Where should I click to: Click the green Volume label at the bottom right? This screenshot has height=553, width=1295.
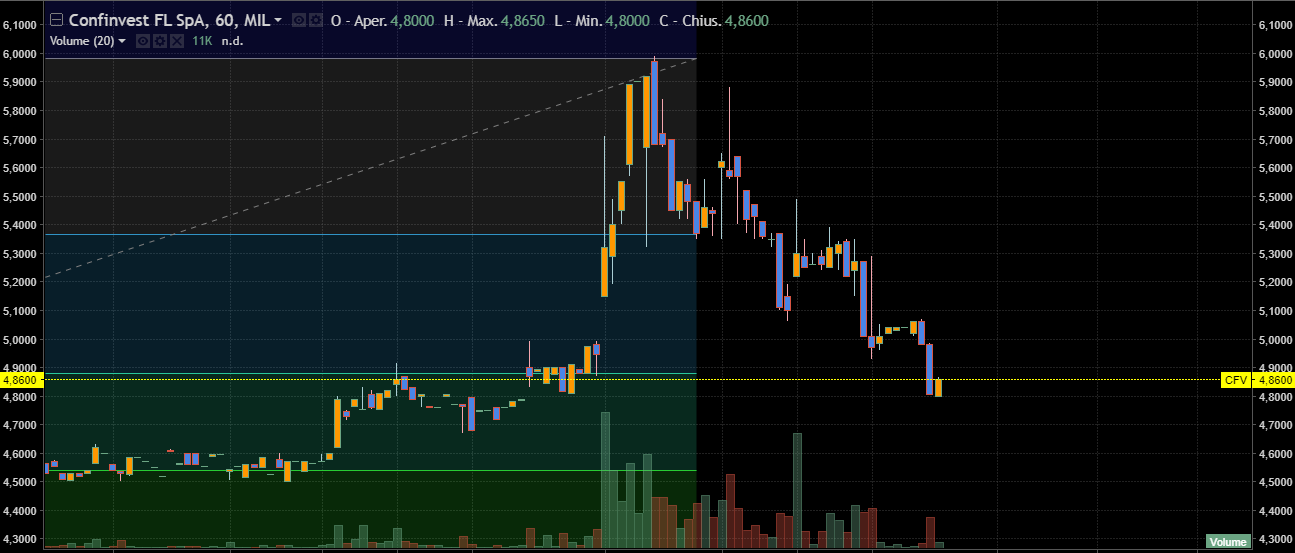[1228, 542]
